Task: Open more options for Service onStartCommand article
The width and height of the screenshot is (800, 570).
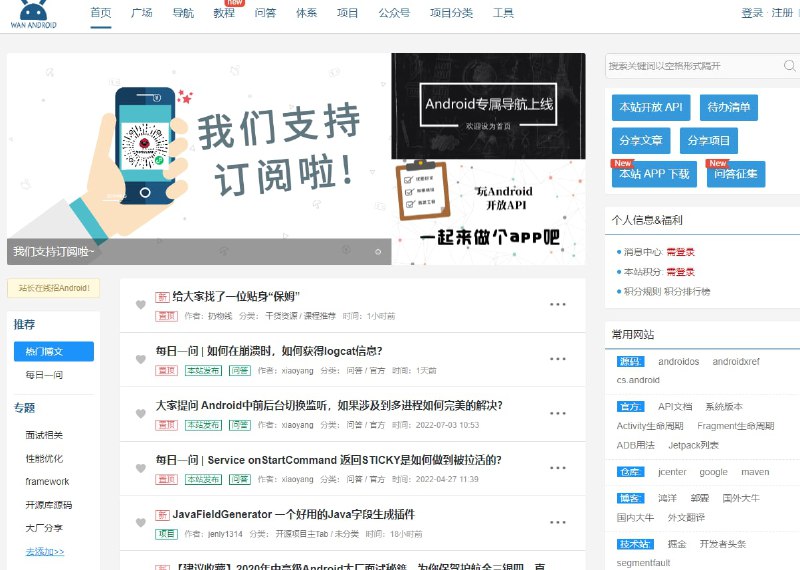Action: [x=558, y=468]
